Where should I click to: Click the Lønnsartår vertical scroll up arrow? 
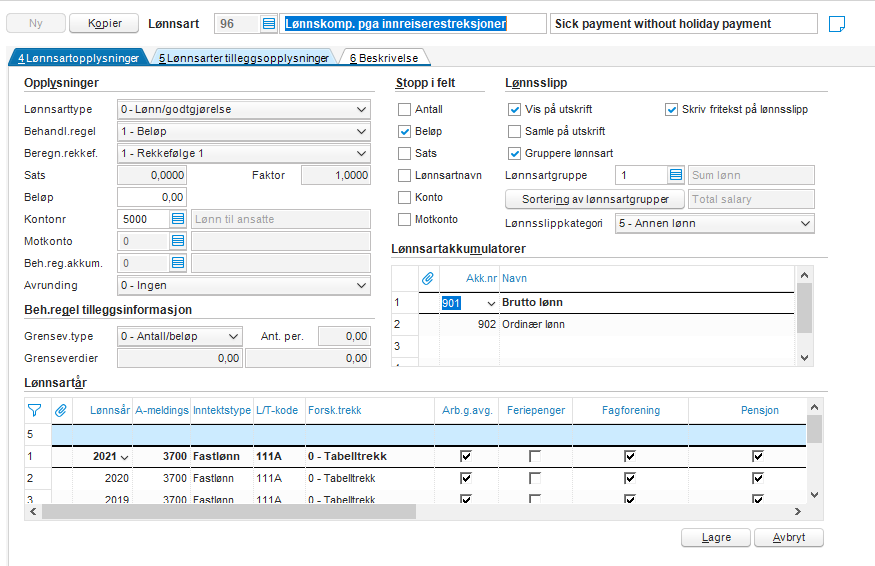pos(814,407)
